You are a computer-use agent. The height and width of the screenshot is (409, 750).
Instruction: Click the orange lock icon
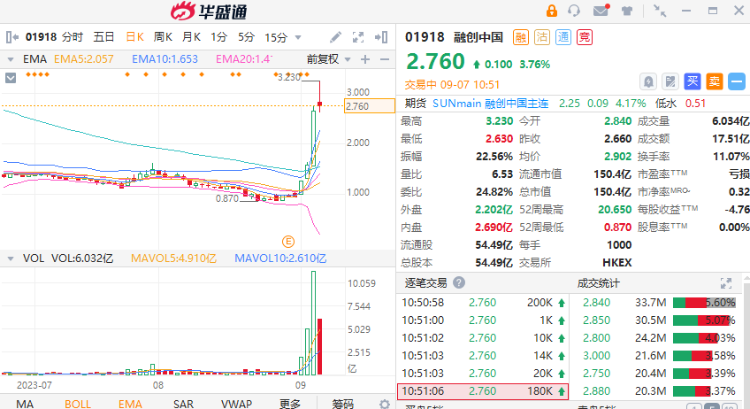pyautogui.click(x=551, y=11)
